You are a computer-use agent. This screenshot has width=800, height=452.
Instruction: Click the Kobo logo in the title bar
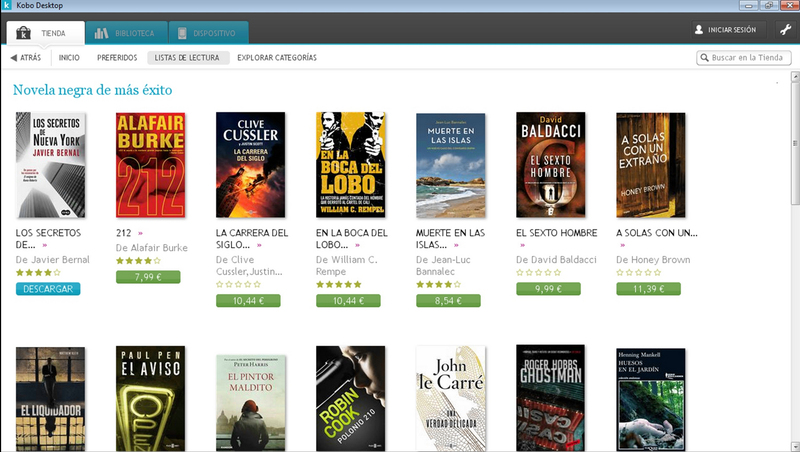[7, 5]
